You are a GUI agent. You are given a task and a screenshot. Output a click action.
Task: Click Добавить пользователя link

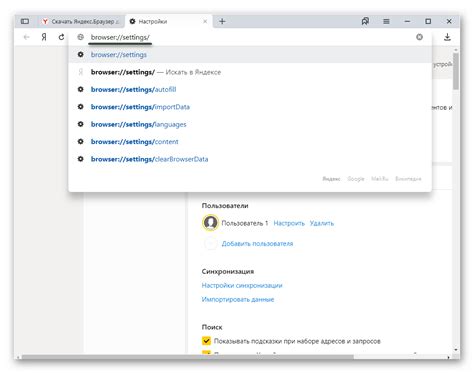click(x=257, y=244)
